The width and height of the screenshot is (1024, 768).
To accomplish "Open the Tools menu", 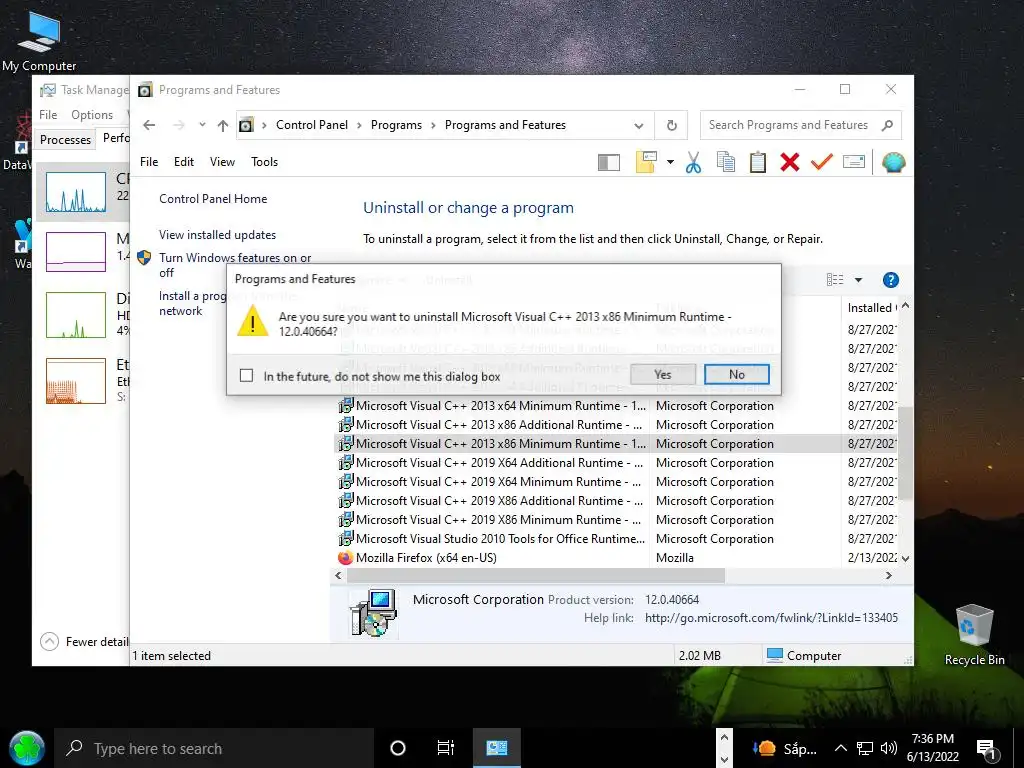I will (x=264, y=162).
